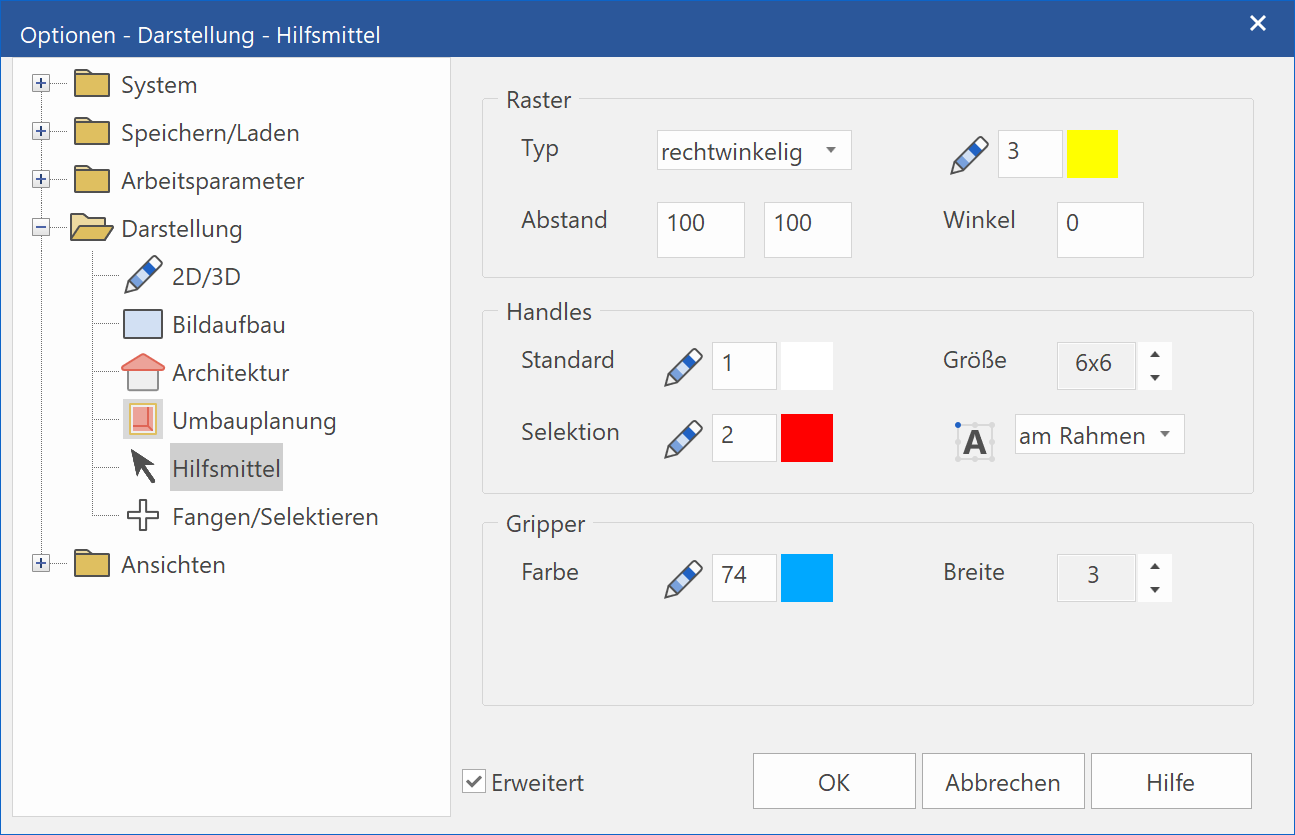Image resolution: width=1295 pixels, height=835 pixels.
Task: Click the Ansichten tree label
Action: coord(173,565)
